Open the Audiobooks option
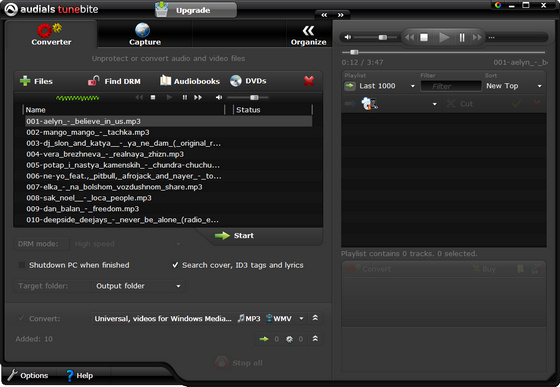This screenshot has width=560, height=387. pos(190,81)
